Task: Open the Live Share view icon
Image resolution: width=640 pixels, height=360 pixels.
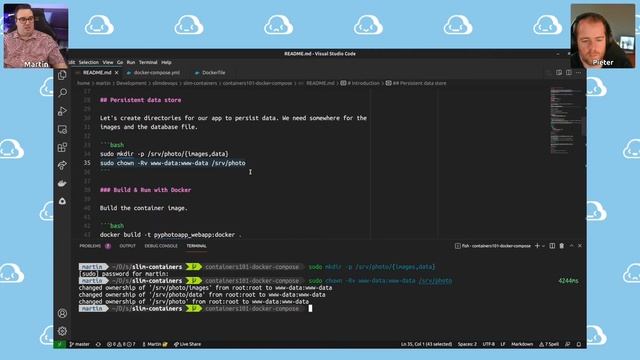Action: click(62, 165)
